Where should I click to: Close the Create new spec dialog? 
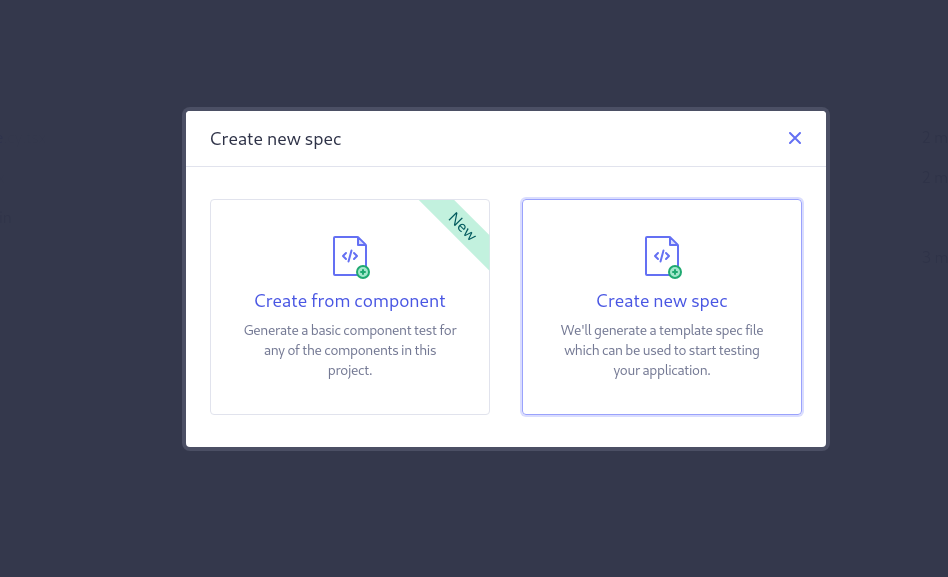794,139
